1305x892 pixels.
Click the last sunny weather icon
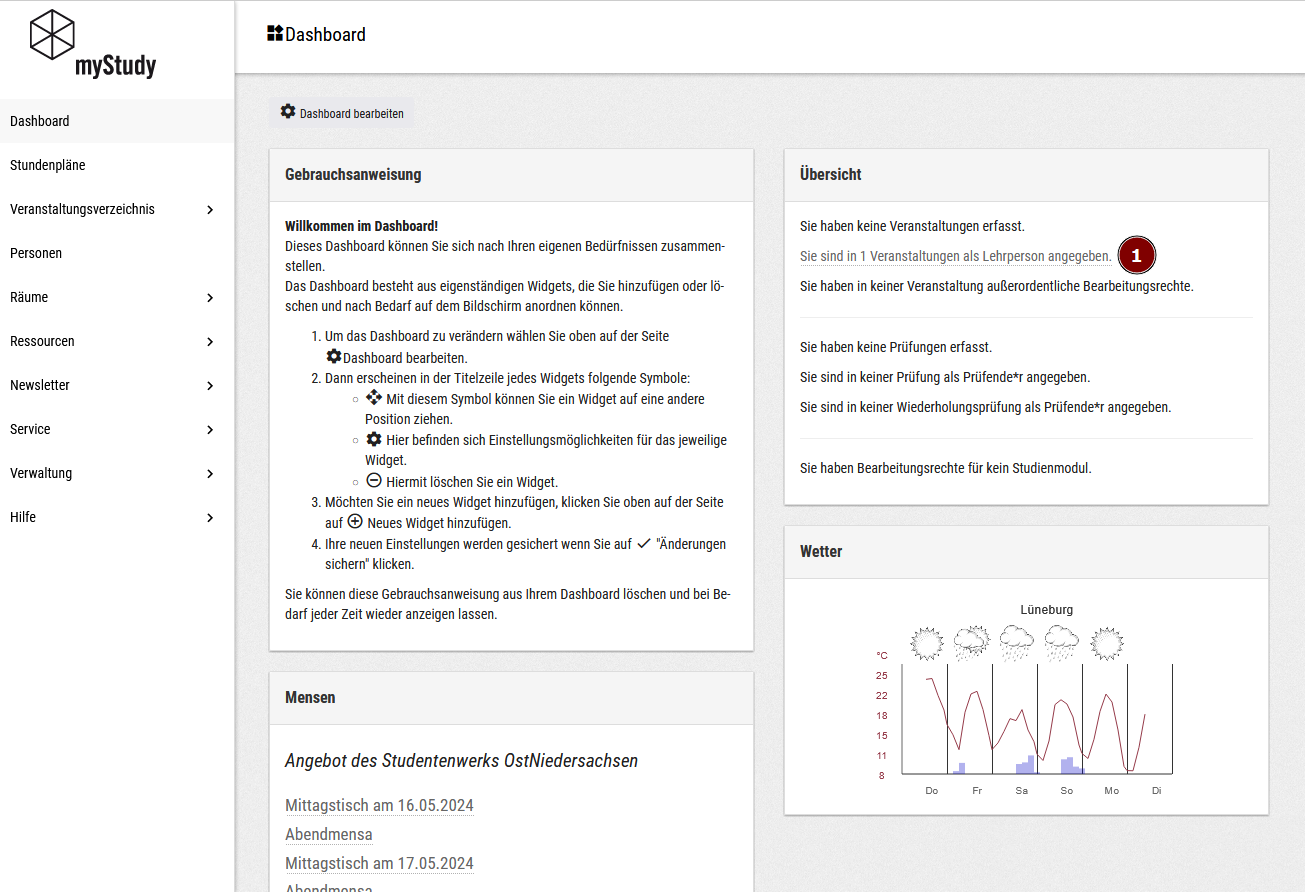(1107, 643)
